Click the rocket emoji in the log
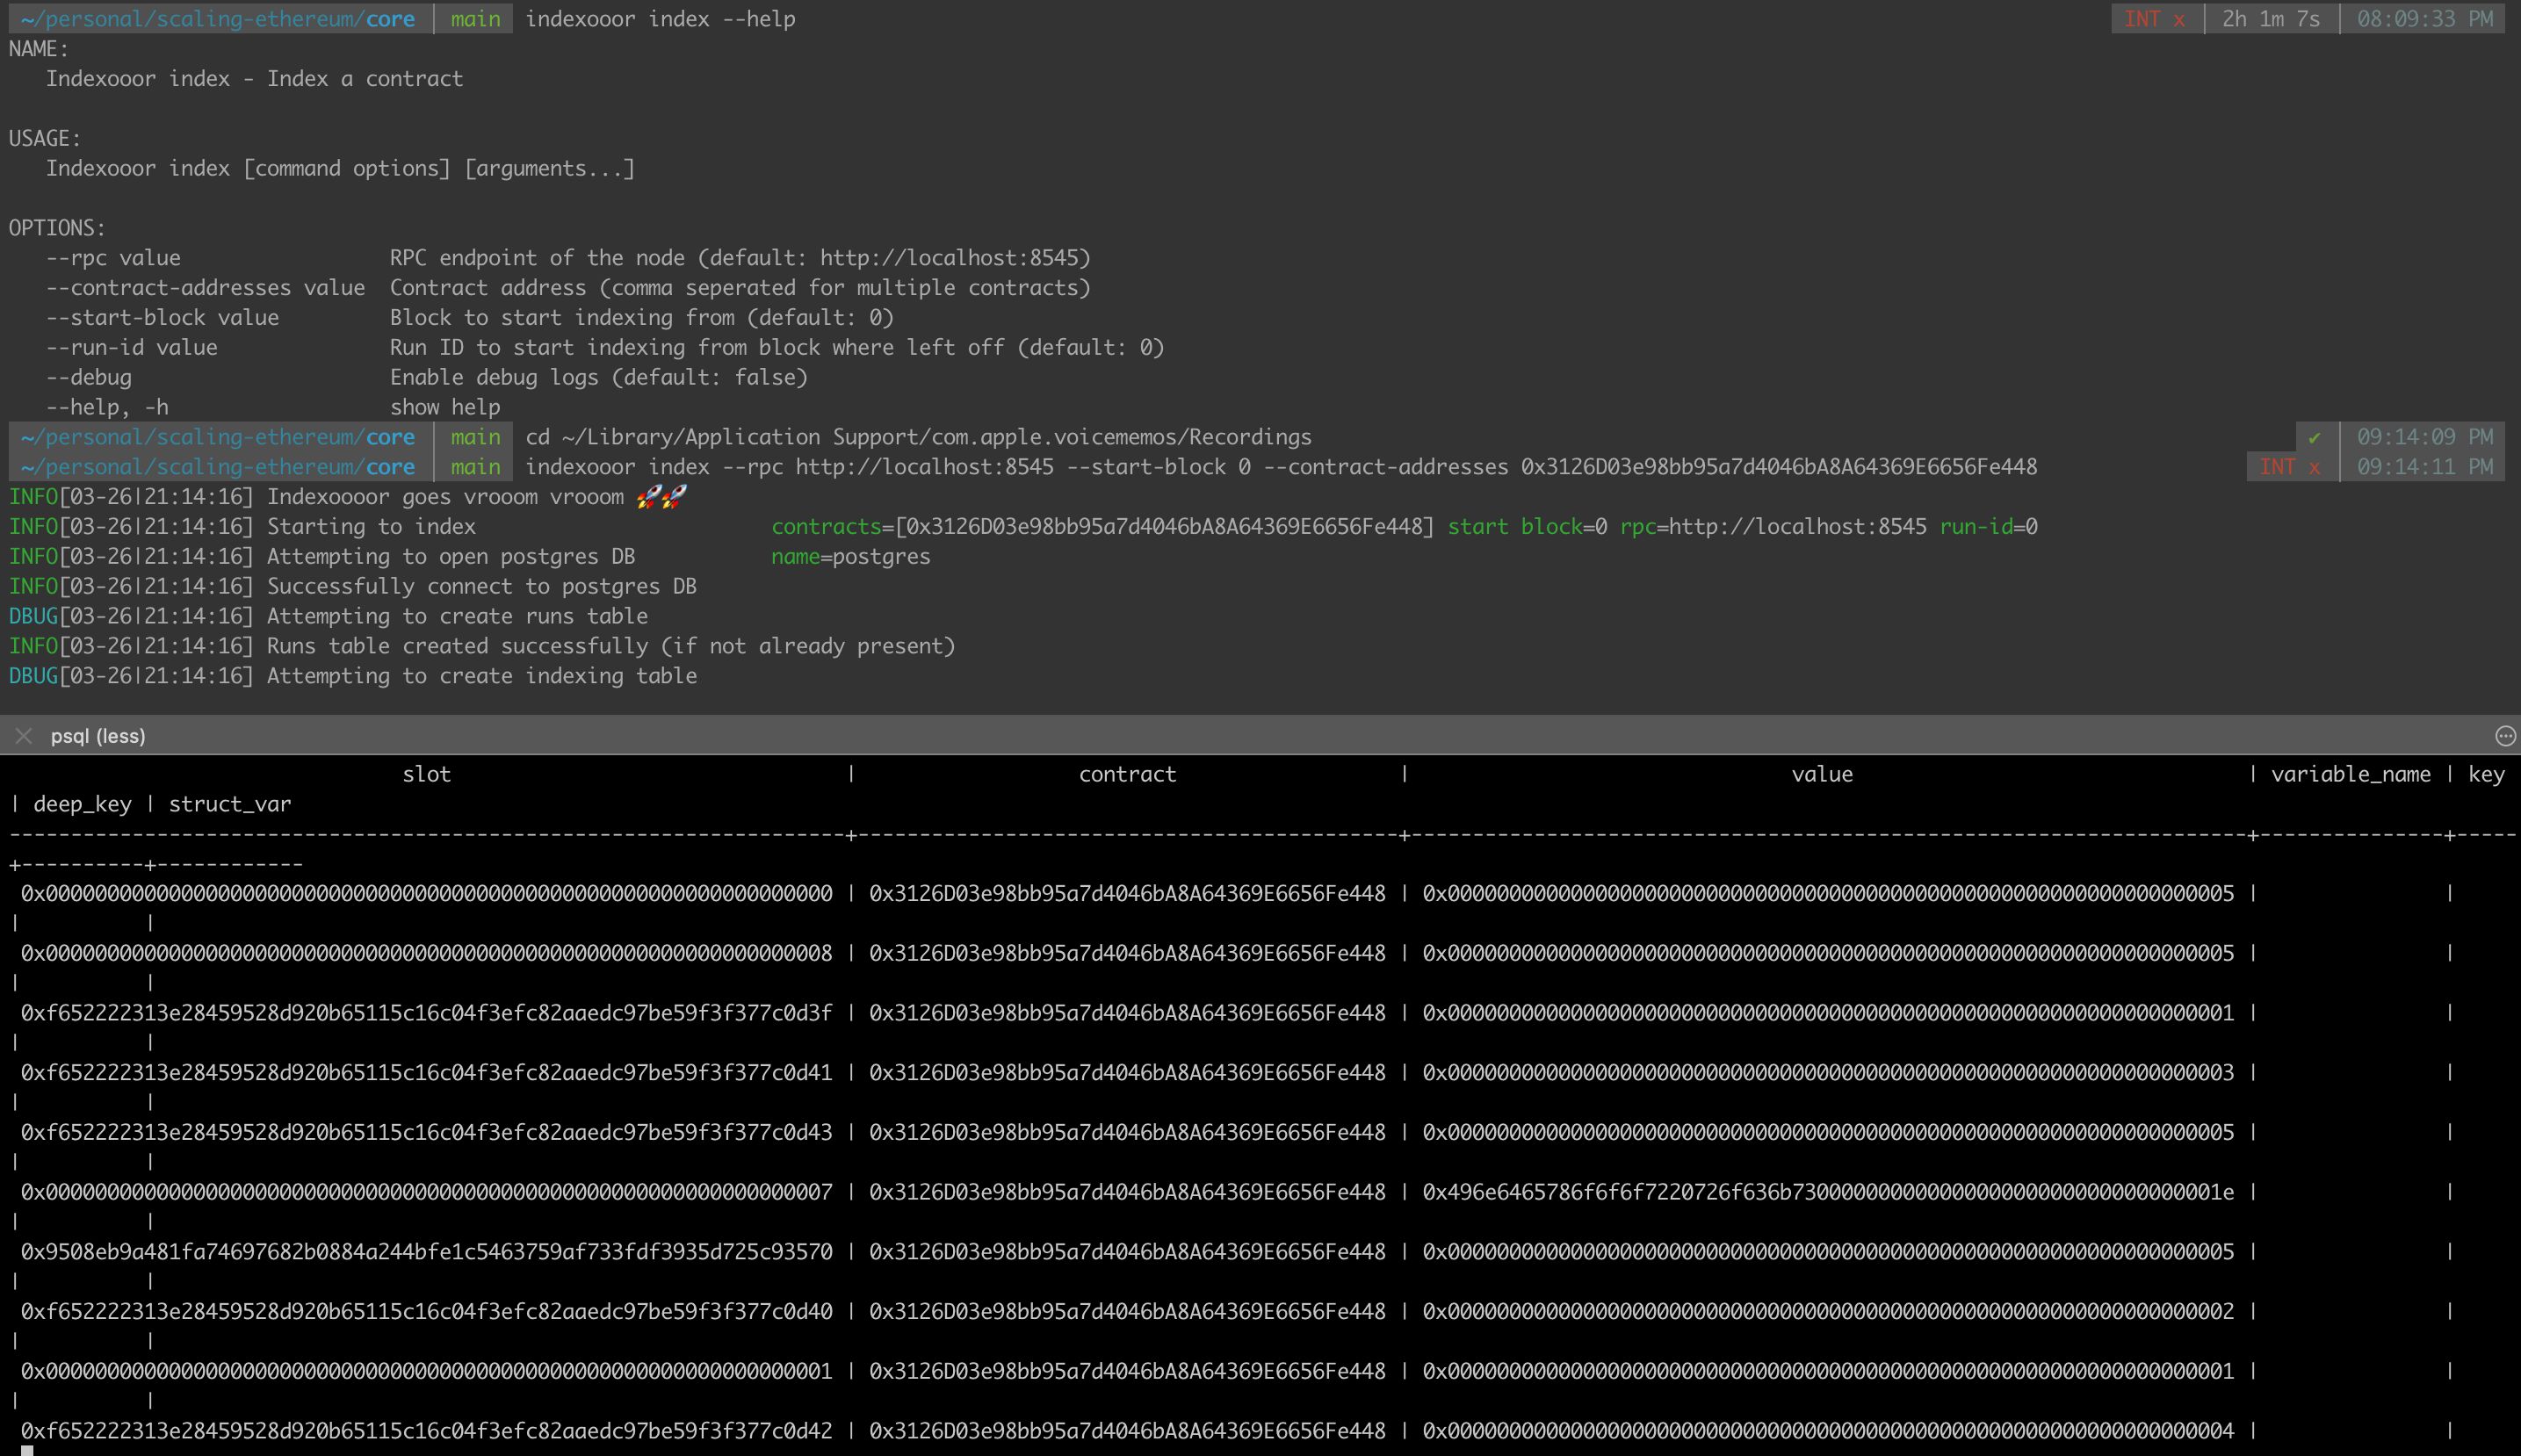This screenshot has height=1456, width=2521. 661,497
